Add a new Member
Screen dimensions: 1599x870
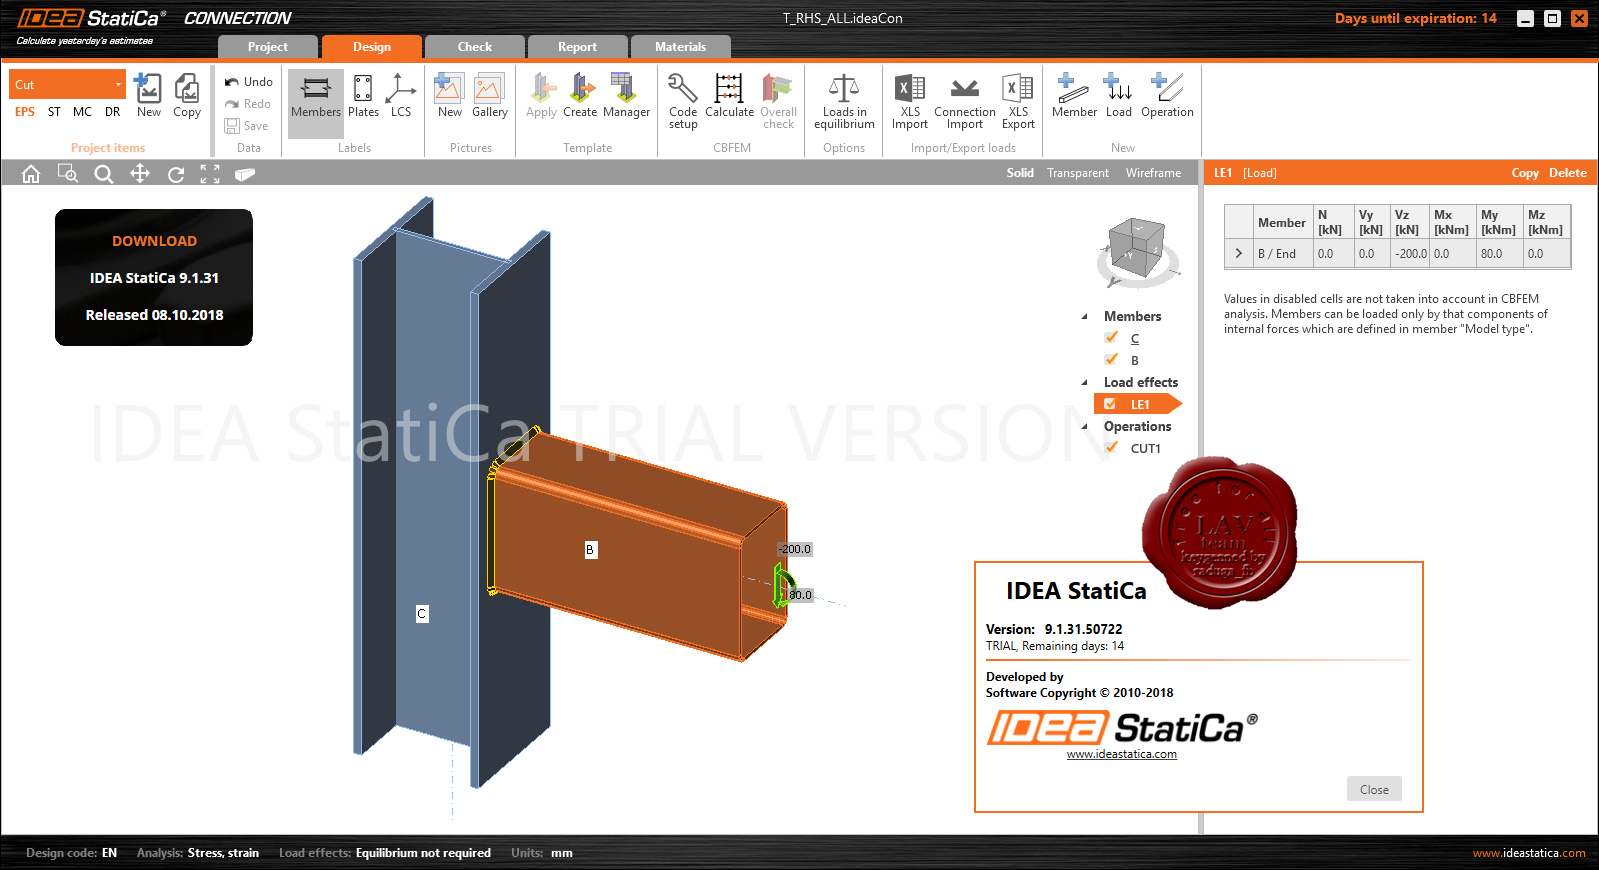pyautogui.click(x=1074, y=96)
